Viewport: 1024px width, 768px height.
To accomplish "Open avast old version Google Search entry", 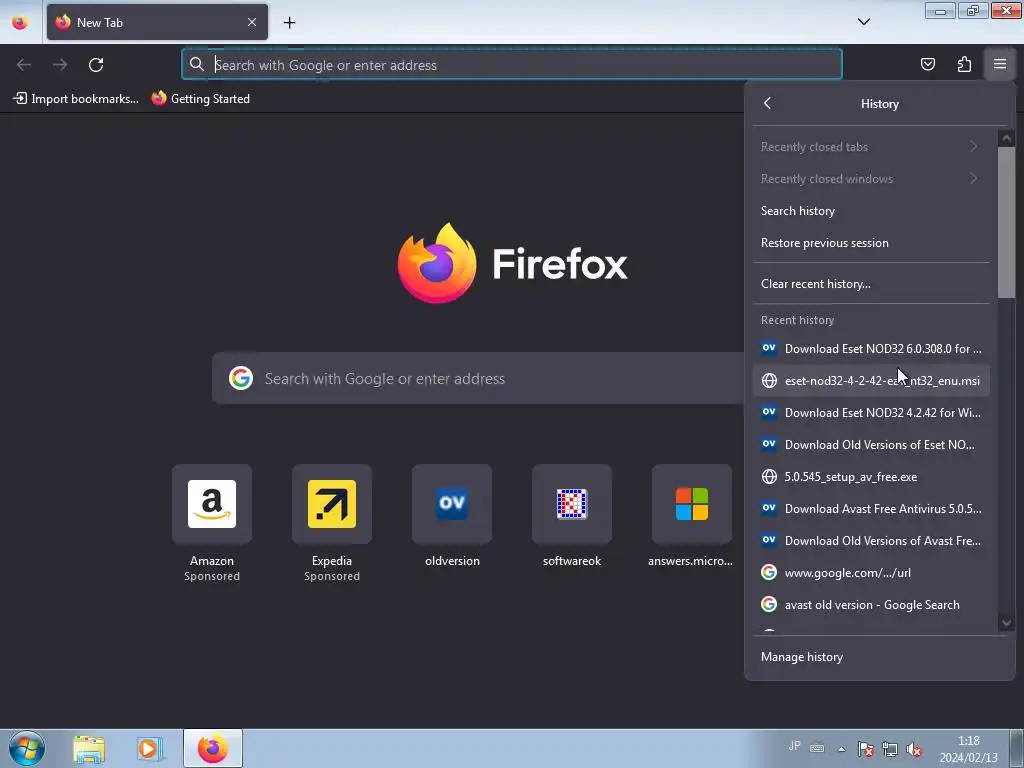I will coord(871,605).
